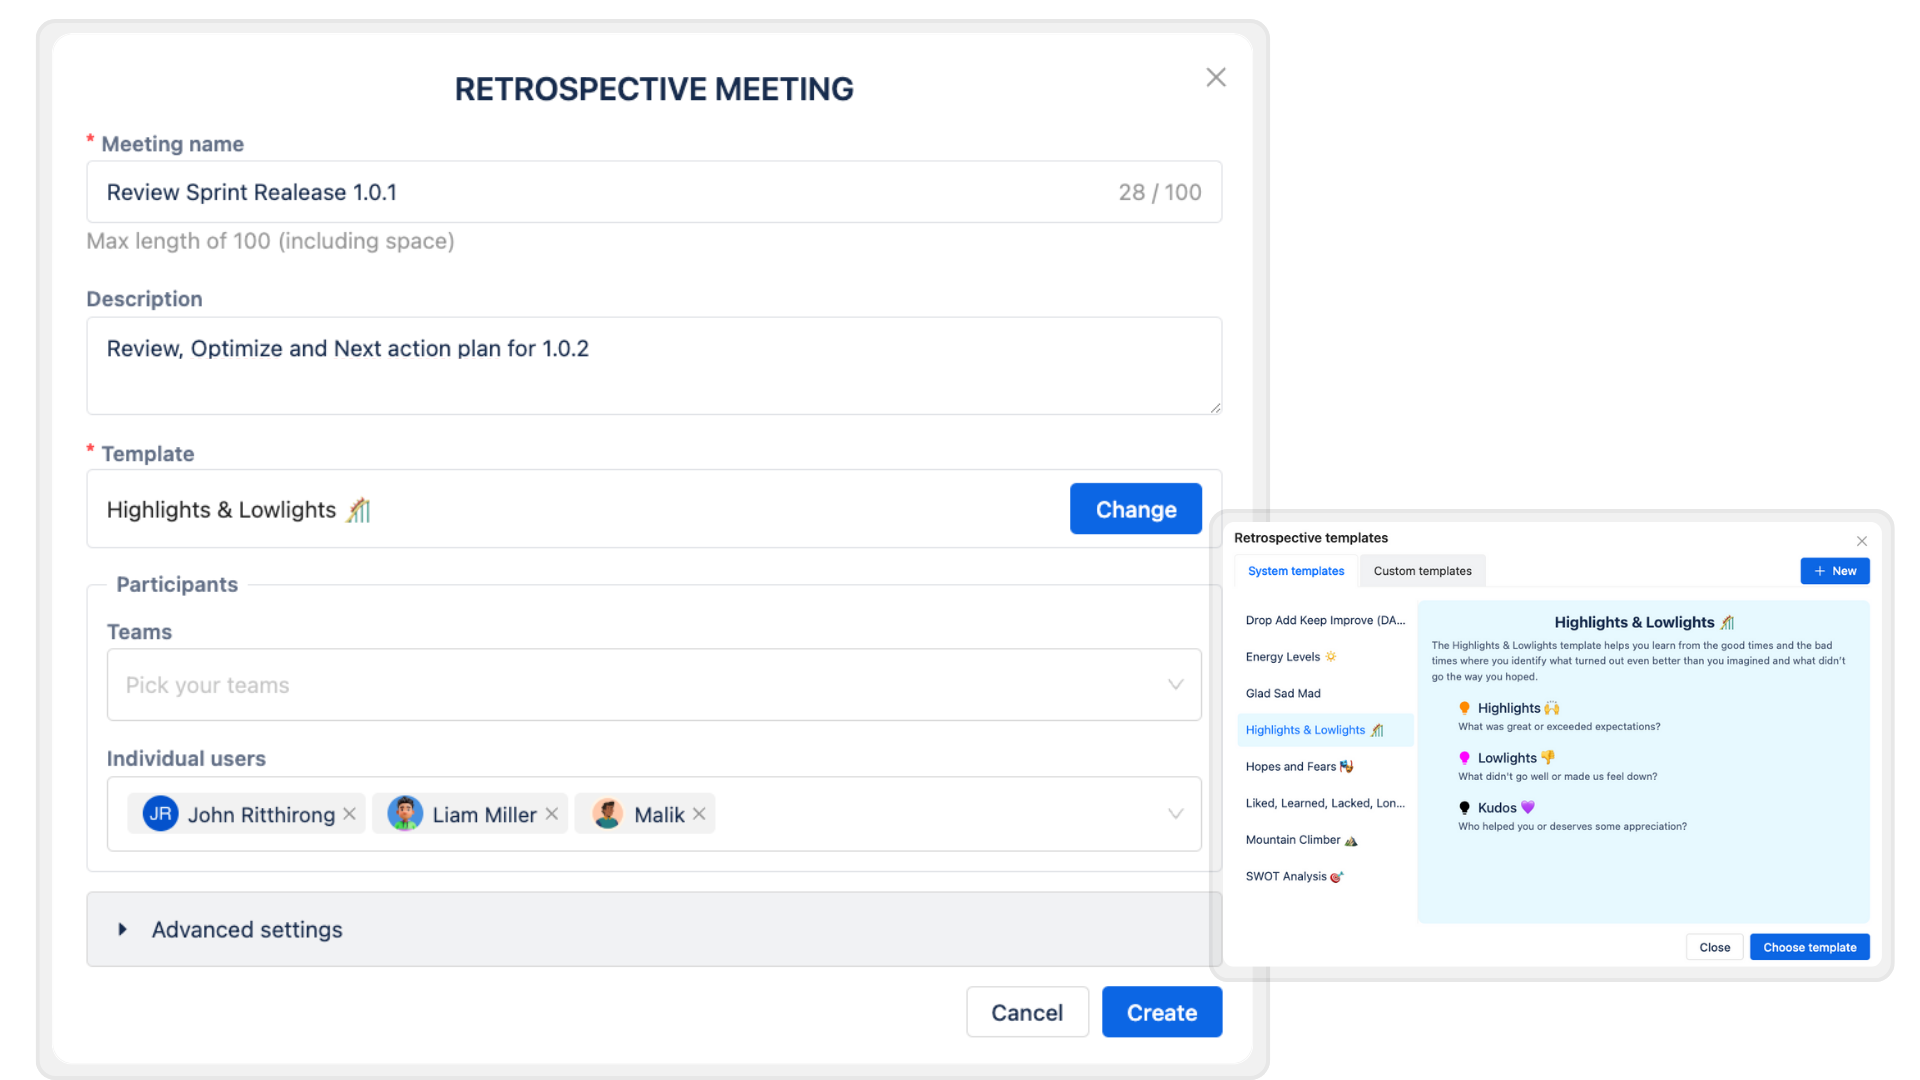Image resolution: width=1920 pixels, height=1080 pixels.
Task: Switch to Custom templates tab
Action: pos(1423,570)
